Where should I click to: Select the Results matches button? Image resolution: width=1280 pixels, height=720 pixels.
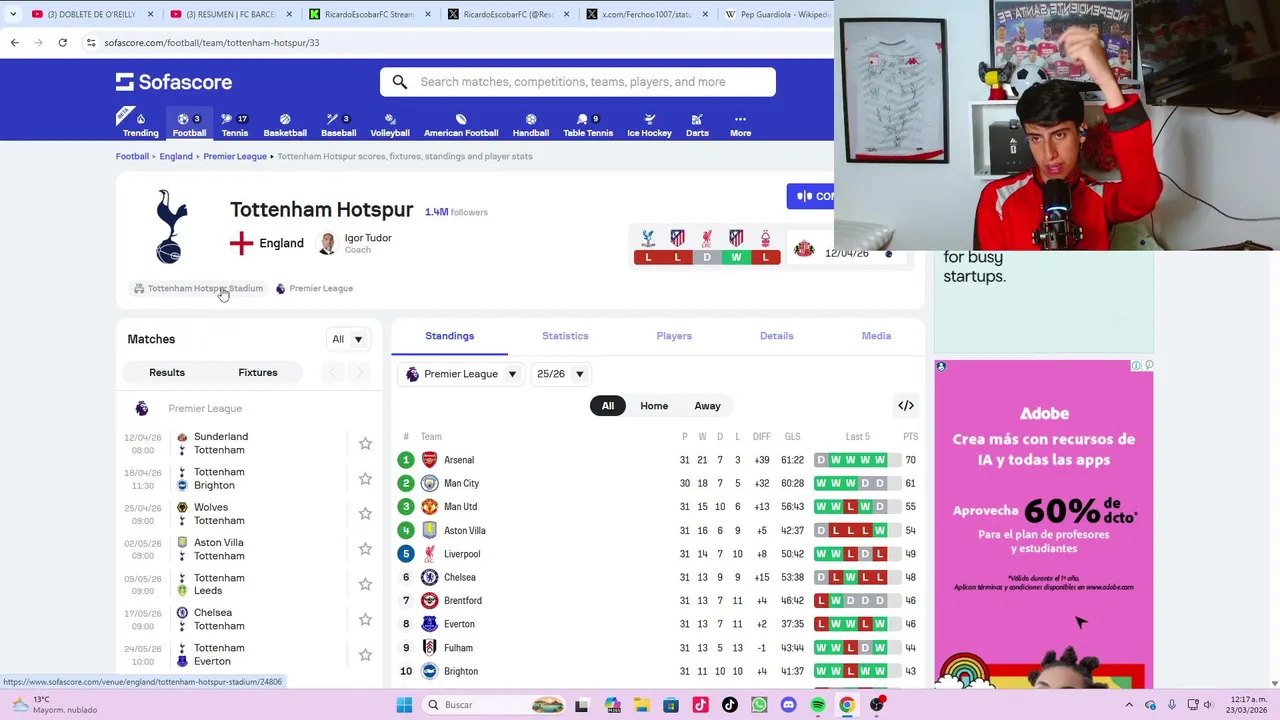tap(167, 372)
